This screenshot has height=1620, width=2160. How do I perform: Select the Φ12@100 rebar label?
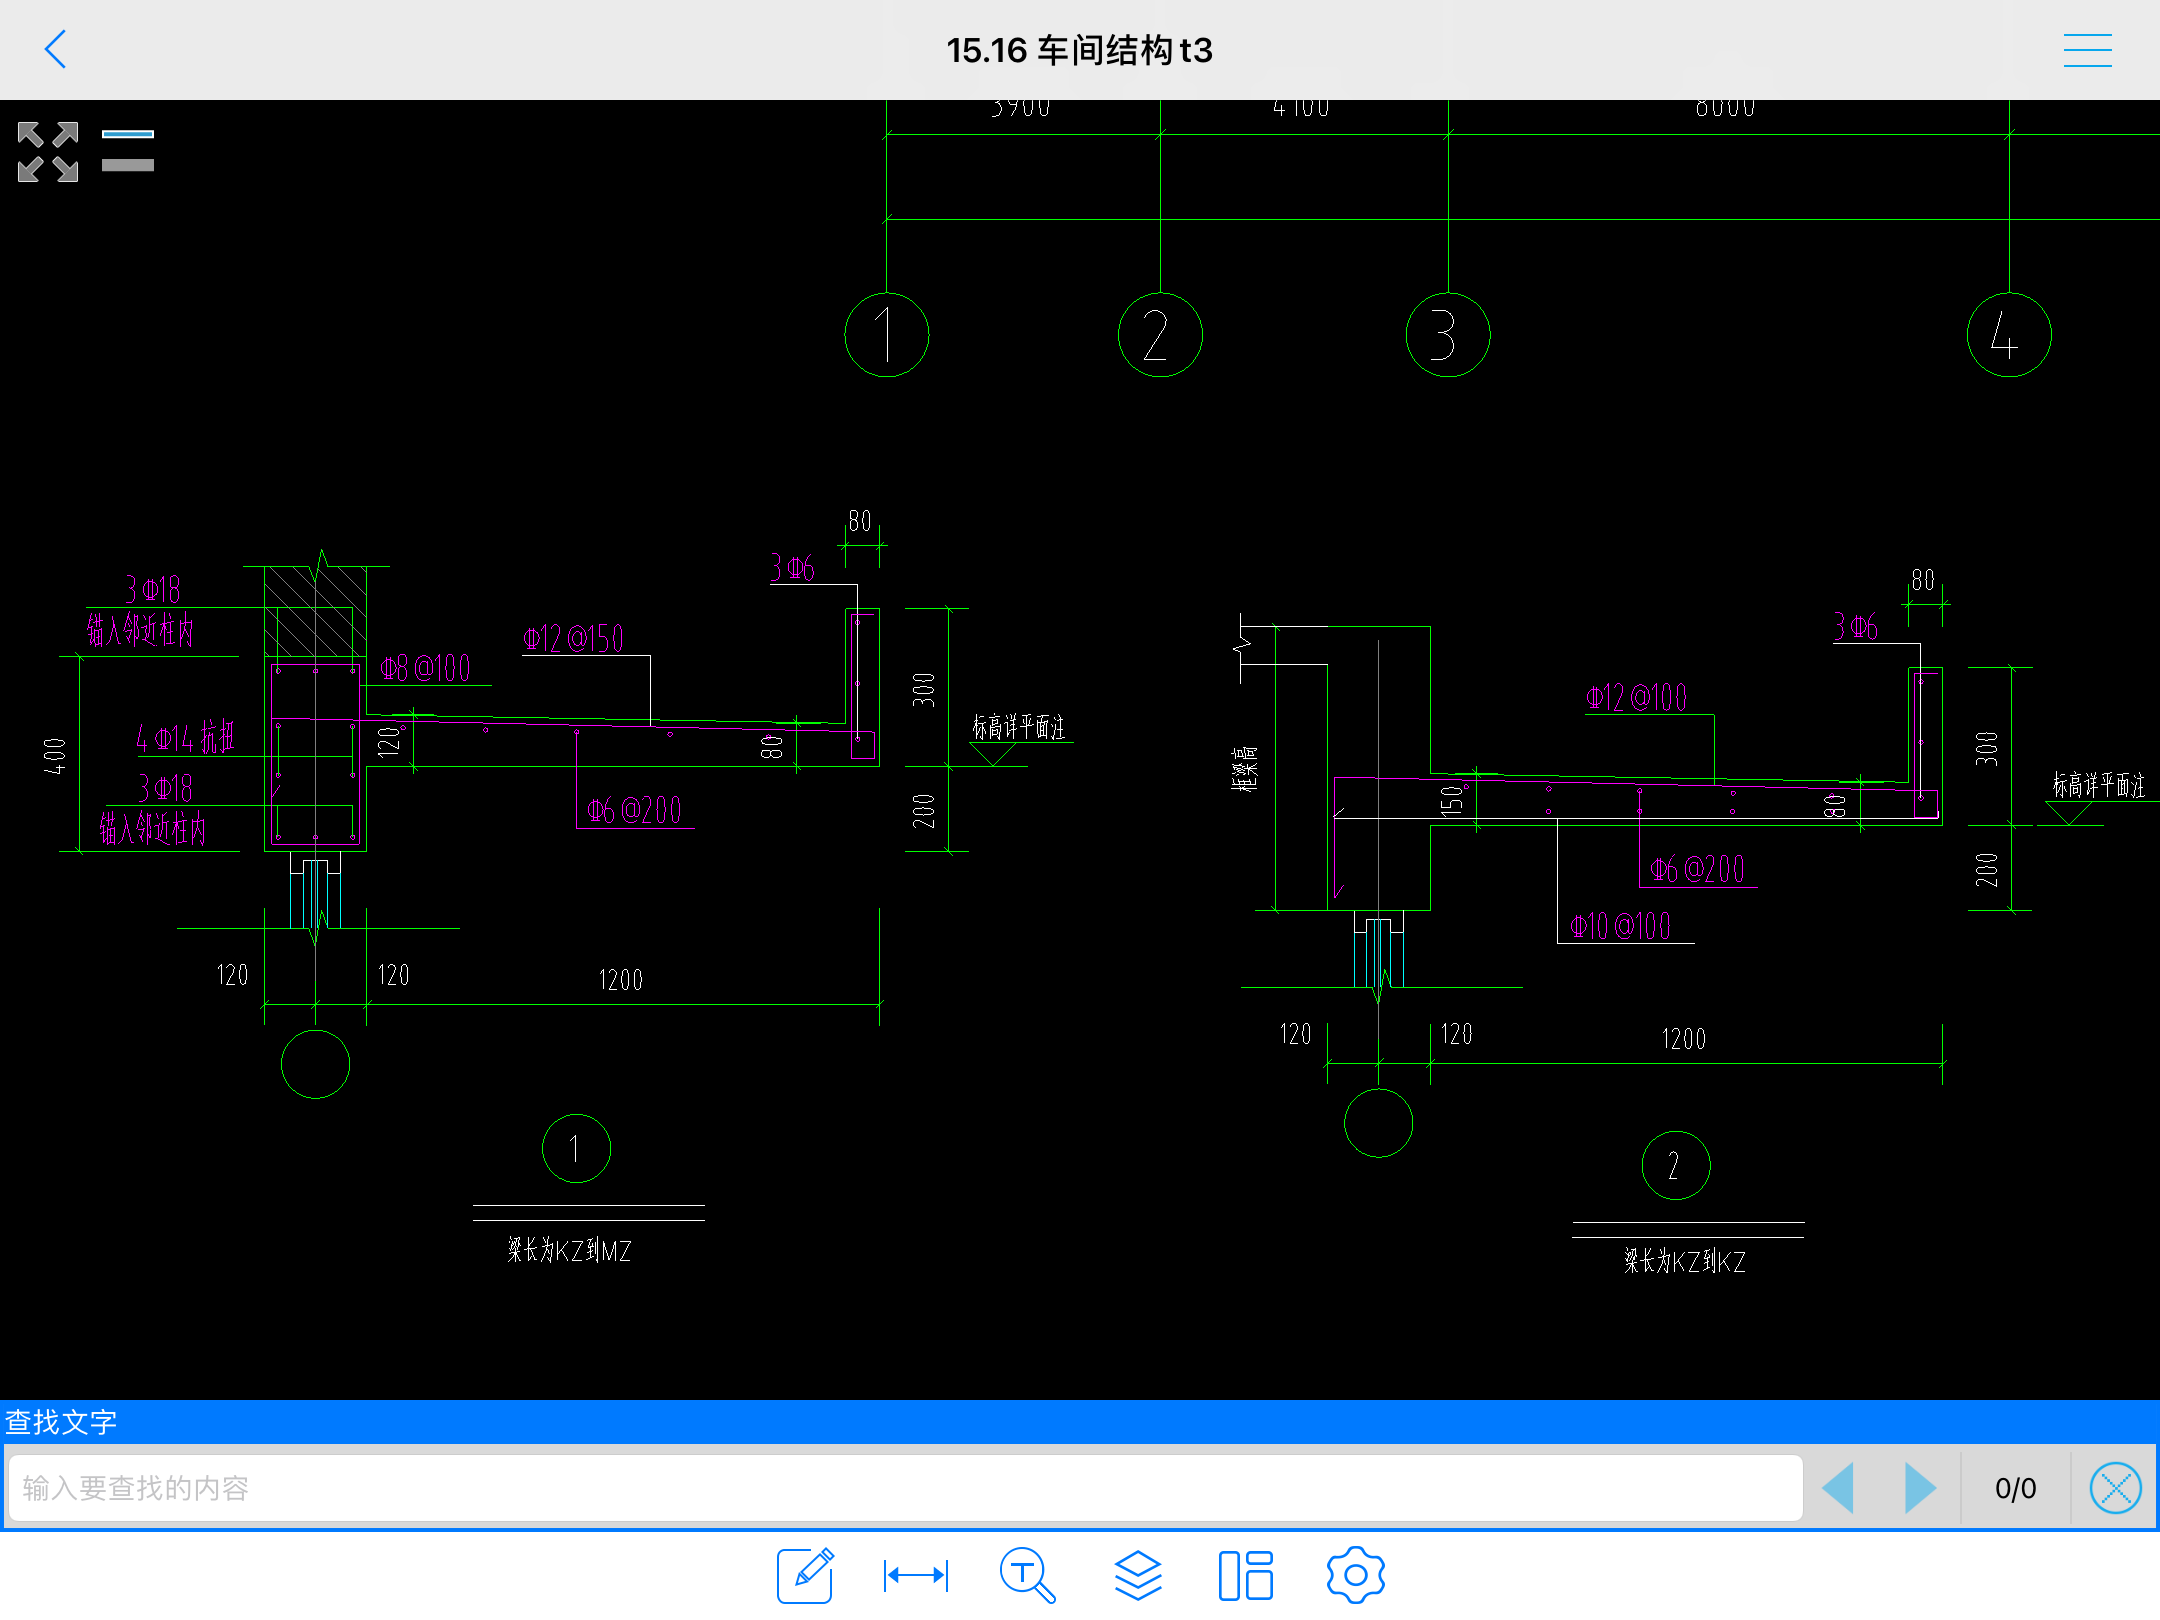click(1637, 698)
